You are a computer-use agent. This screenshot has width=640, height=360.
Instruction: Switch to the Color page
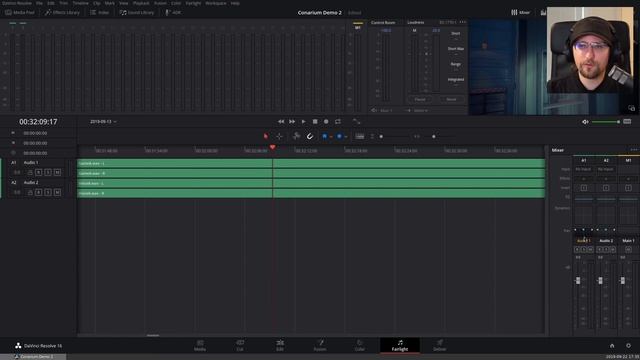click(x=360, y=345)
